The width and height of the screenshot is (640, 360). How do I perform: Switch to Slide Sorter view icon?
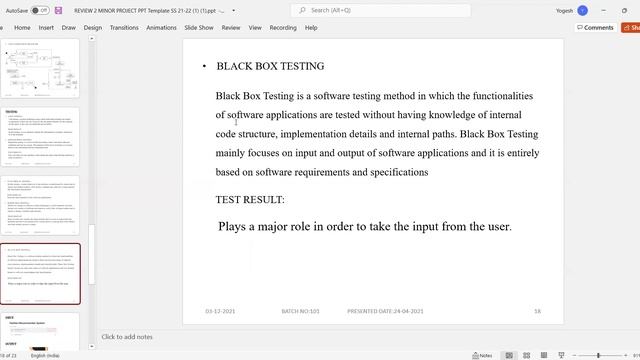pos(527,356)
